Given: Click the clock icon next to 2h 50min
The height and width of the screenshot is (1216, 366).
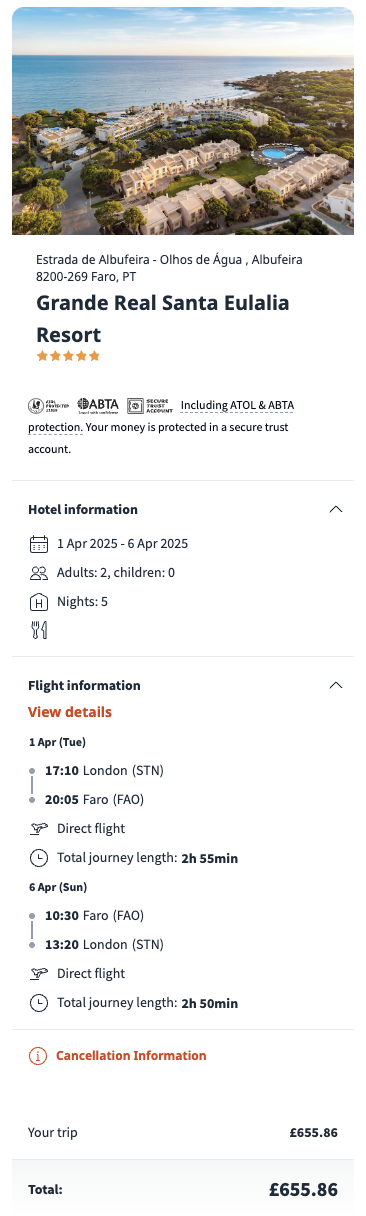Looking at the screenshot, I should pos(39,1003).
